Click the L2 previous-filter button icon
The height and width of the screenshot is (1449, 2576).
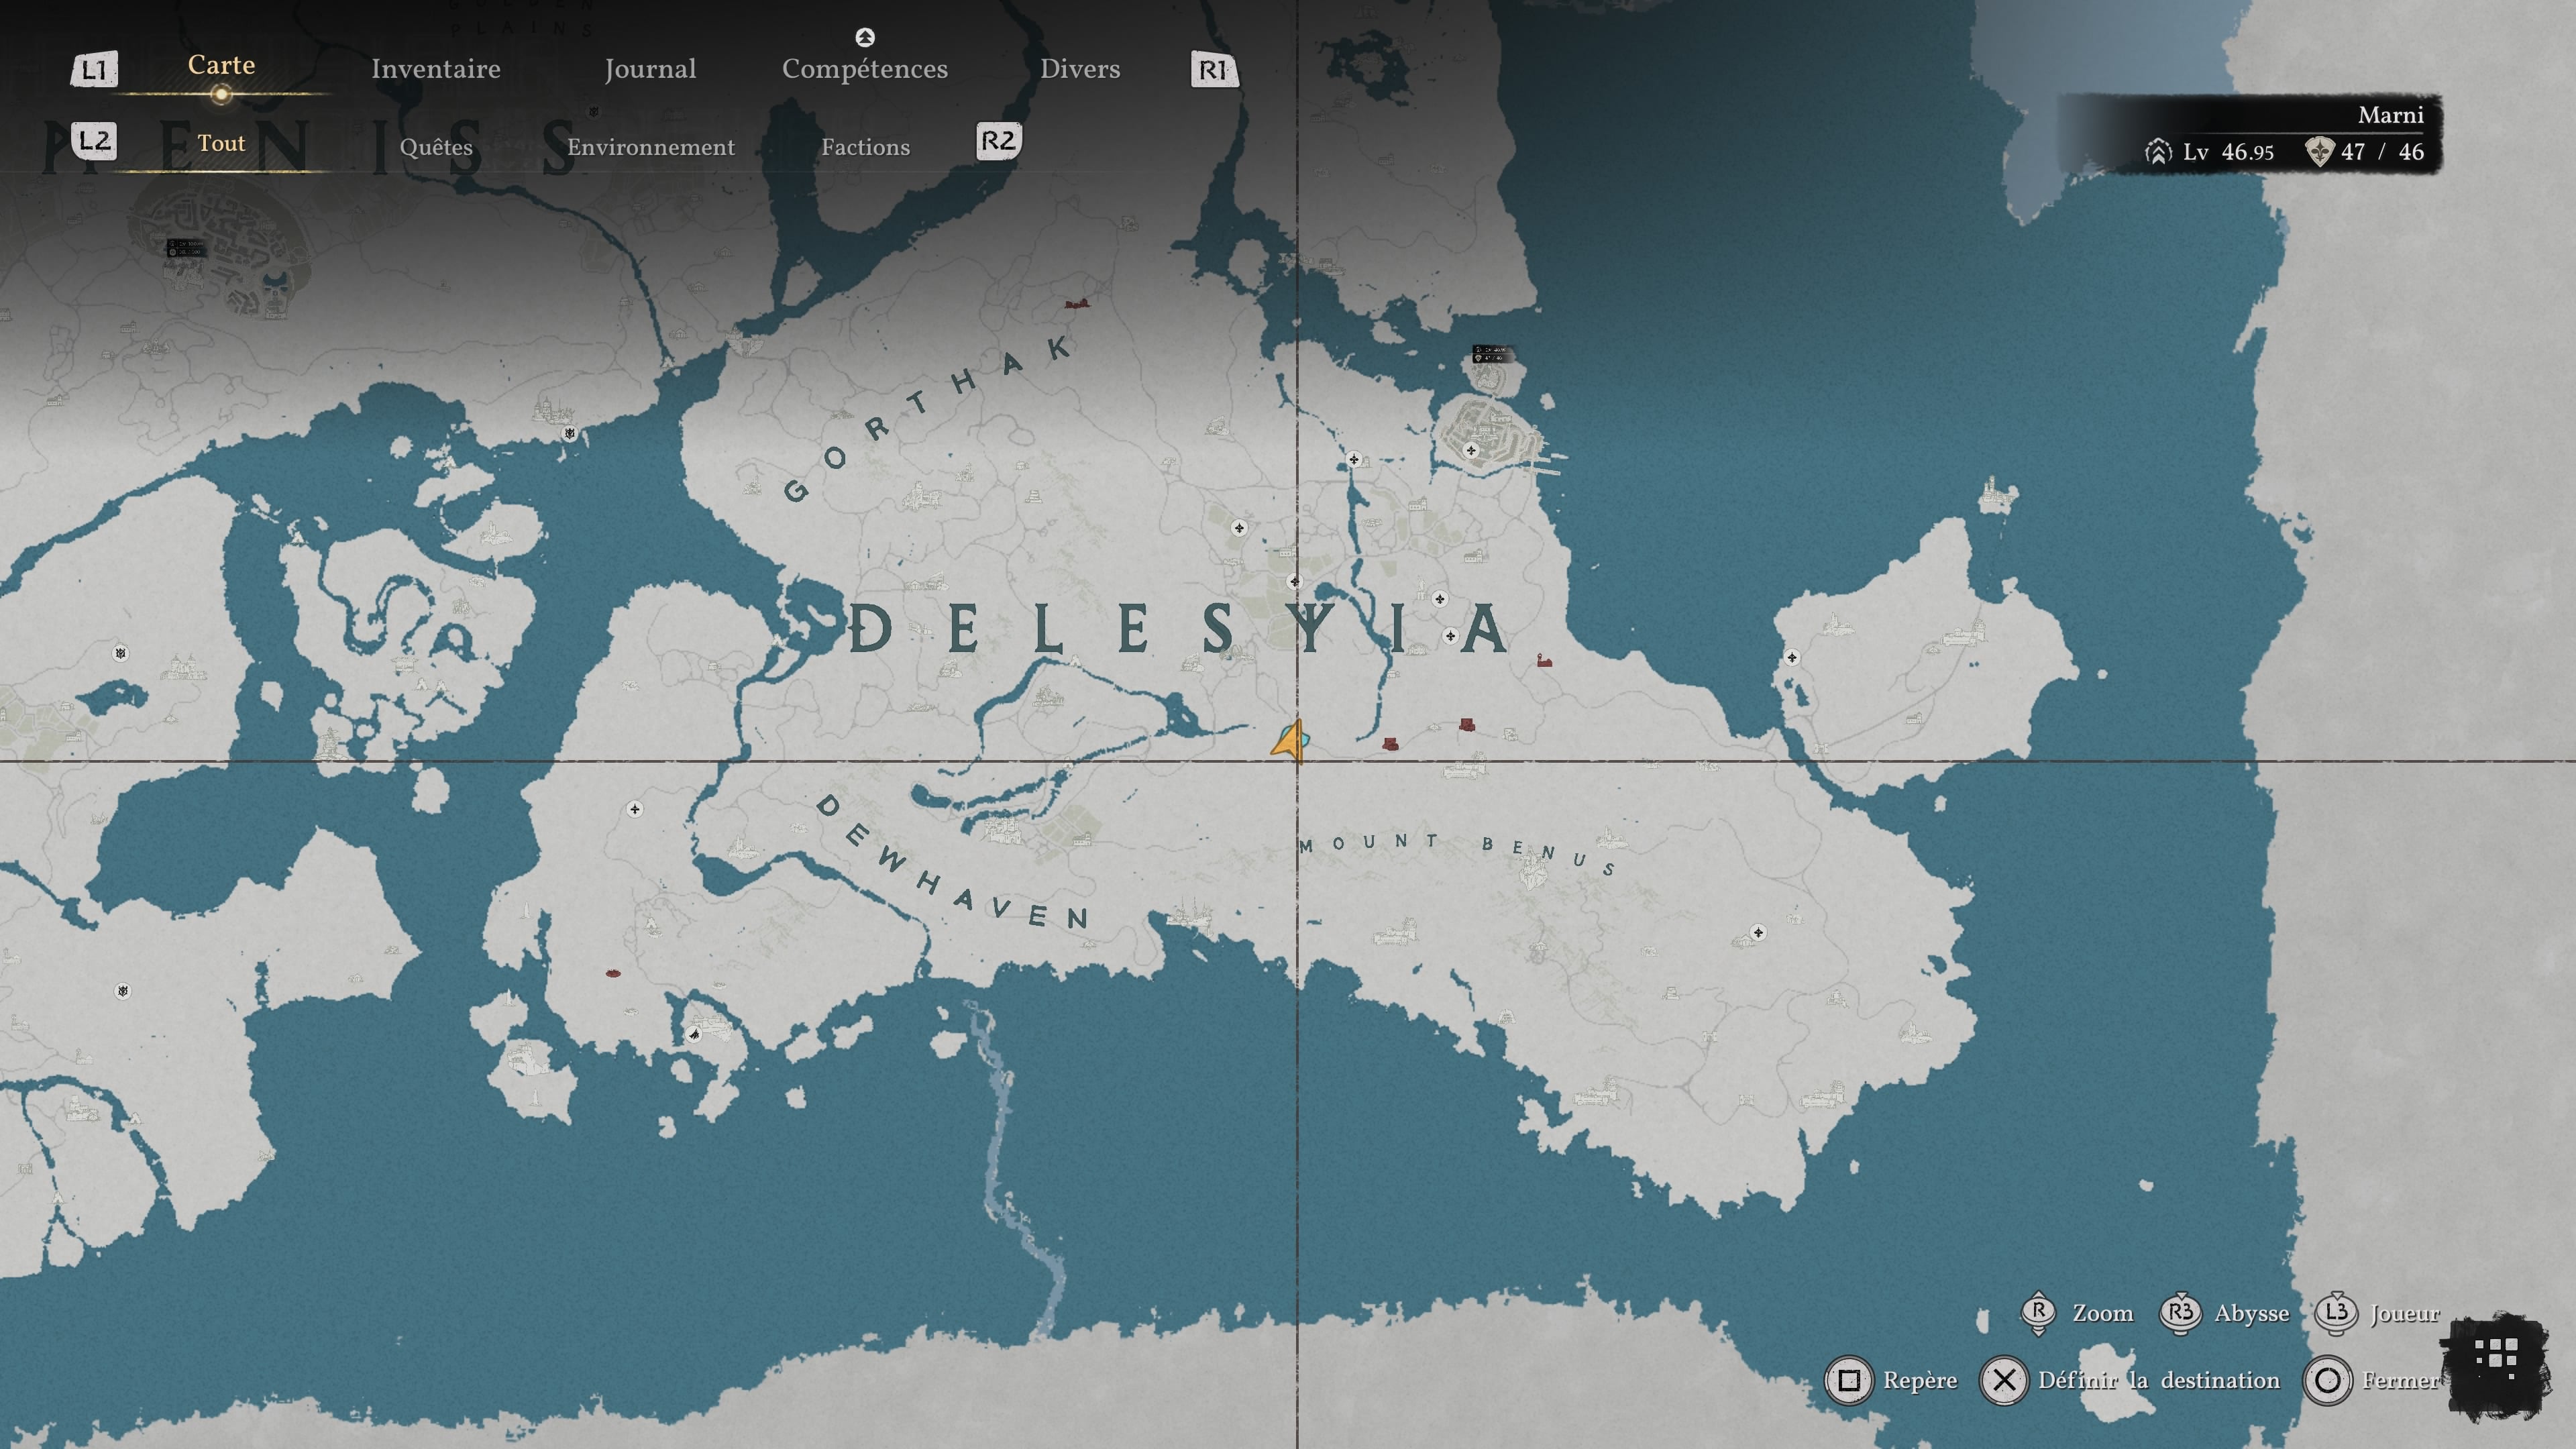[x=94, y=141]
